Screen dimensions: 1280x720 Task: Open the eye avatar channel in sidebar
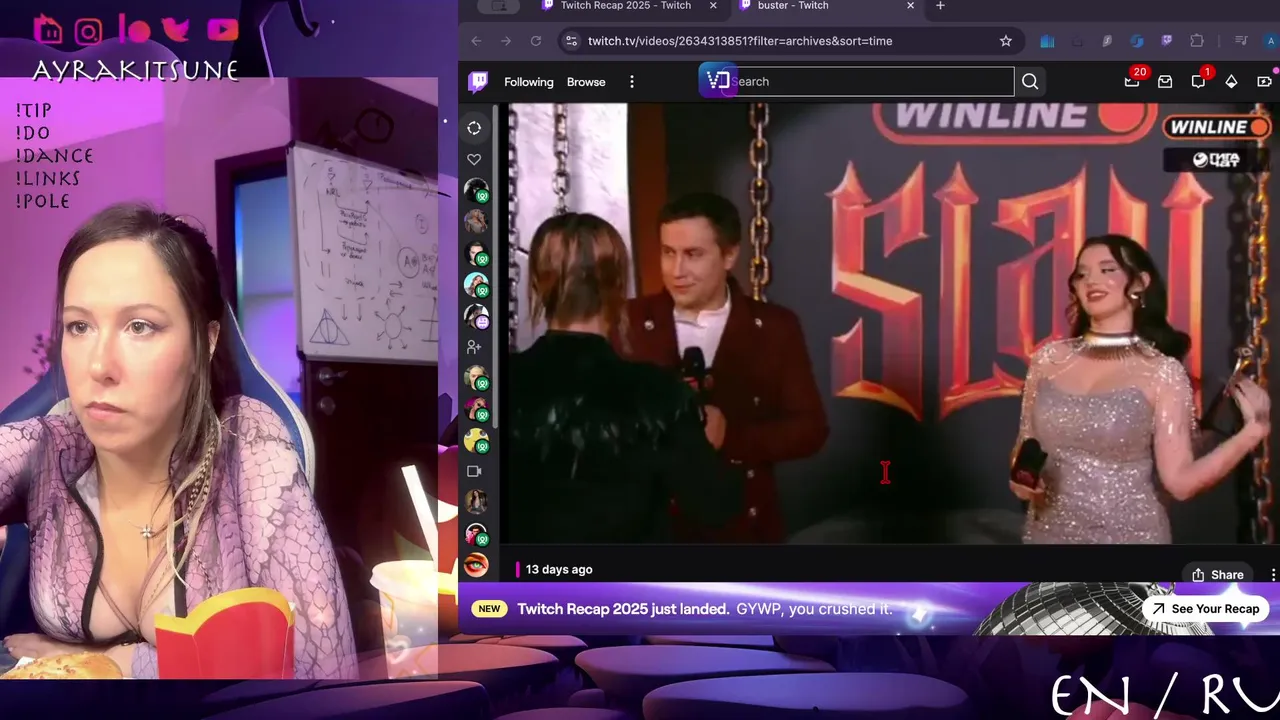476,565
